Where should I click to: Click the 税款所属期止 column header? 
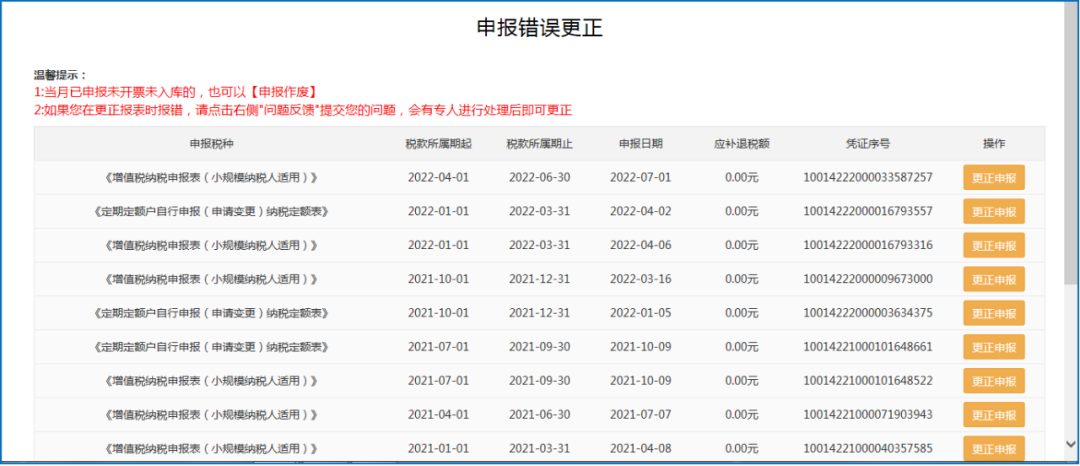(539, 144)
